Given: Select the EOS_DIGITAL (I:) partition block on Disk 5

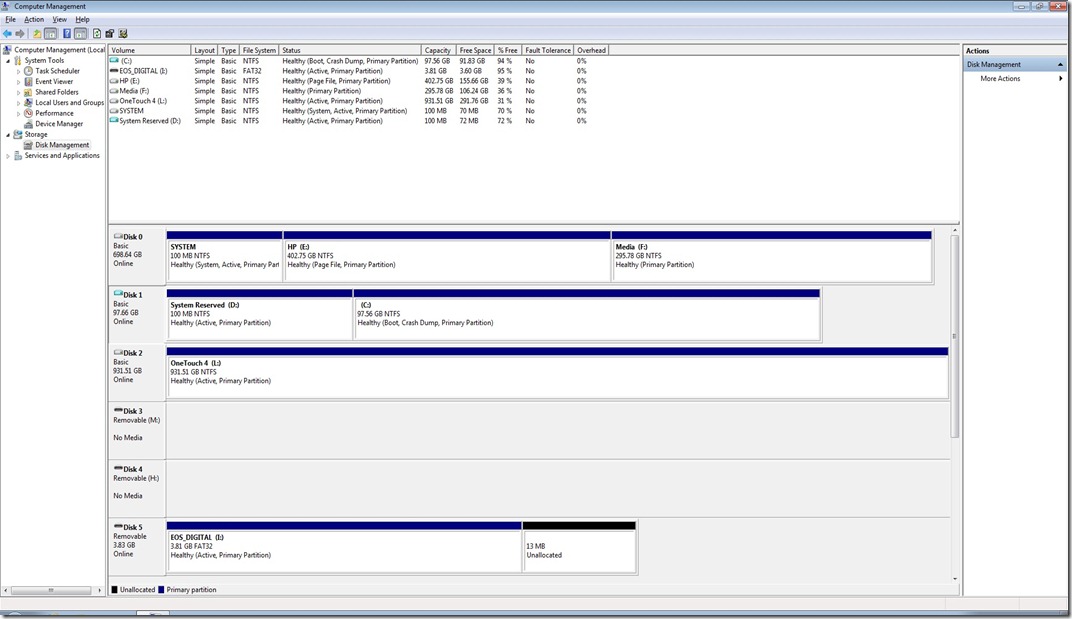Looking at the screenshot, I should pos(345,547).
